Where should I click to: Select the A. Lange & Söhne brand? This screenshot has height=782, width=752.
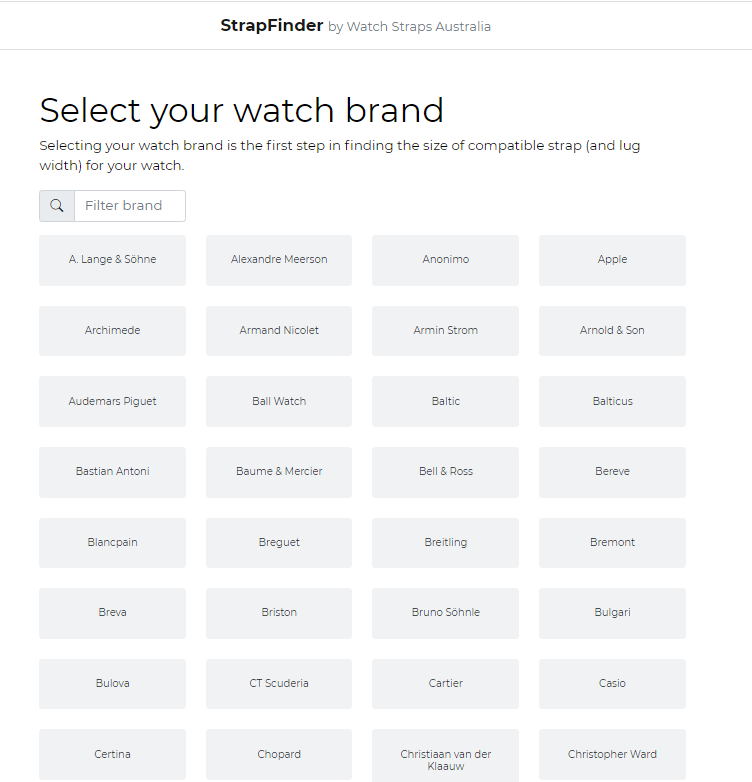(112, 260)
